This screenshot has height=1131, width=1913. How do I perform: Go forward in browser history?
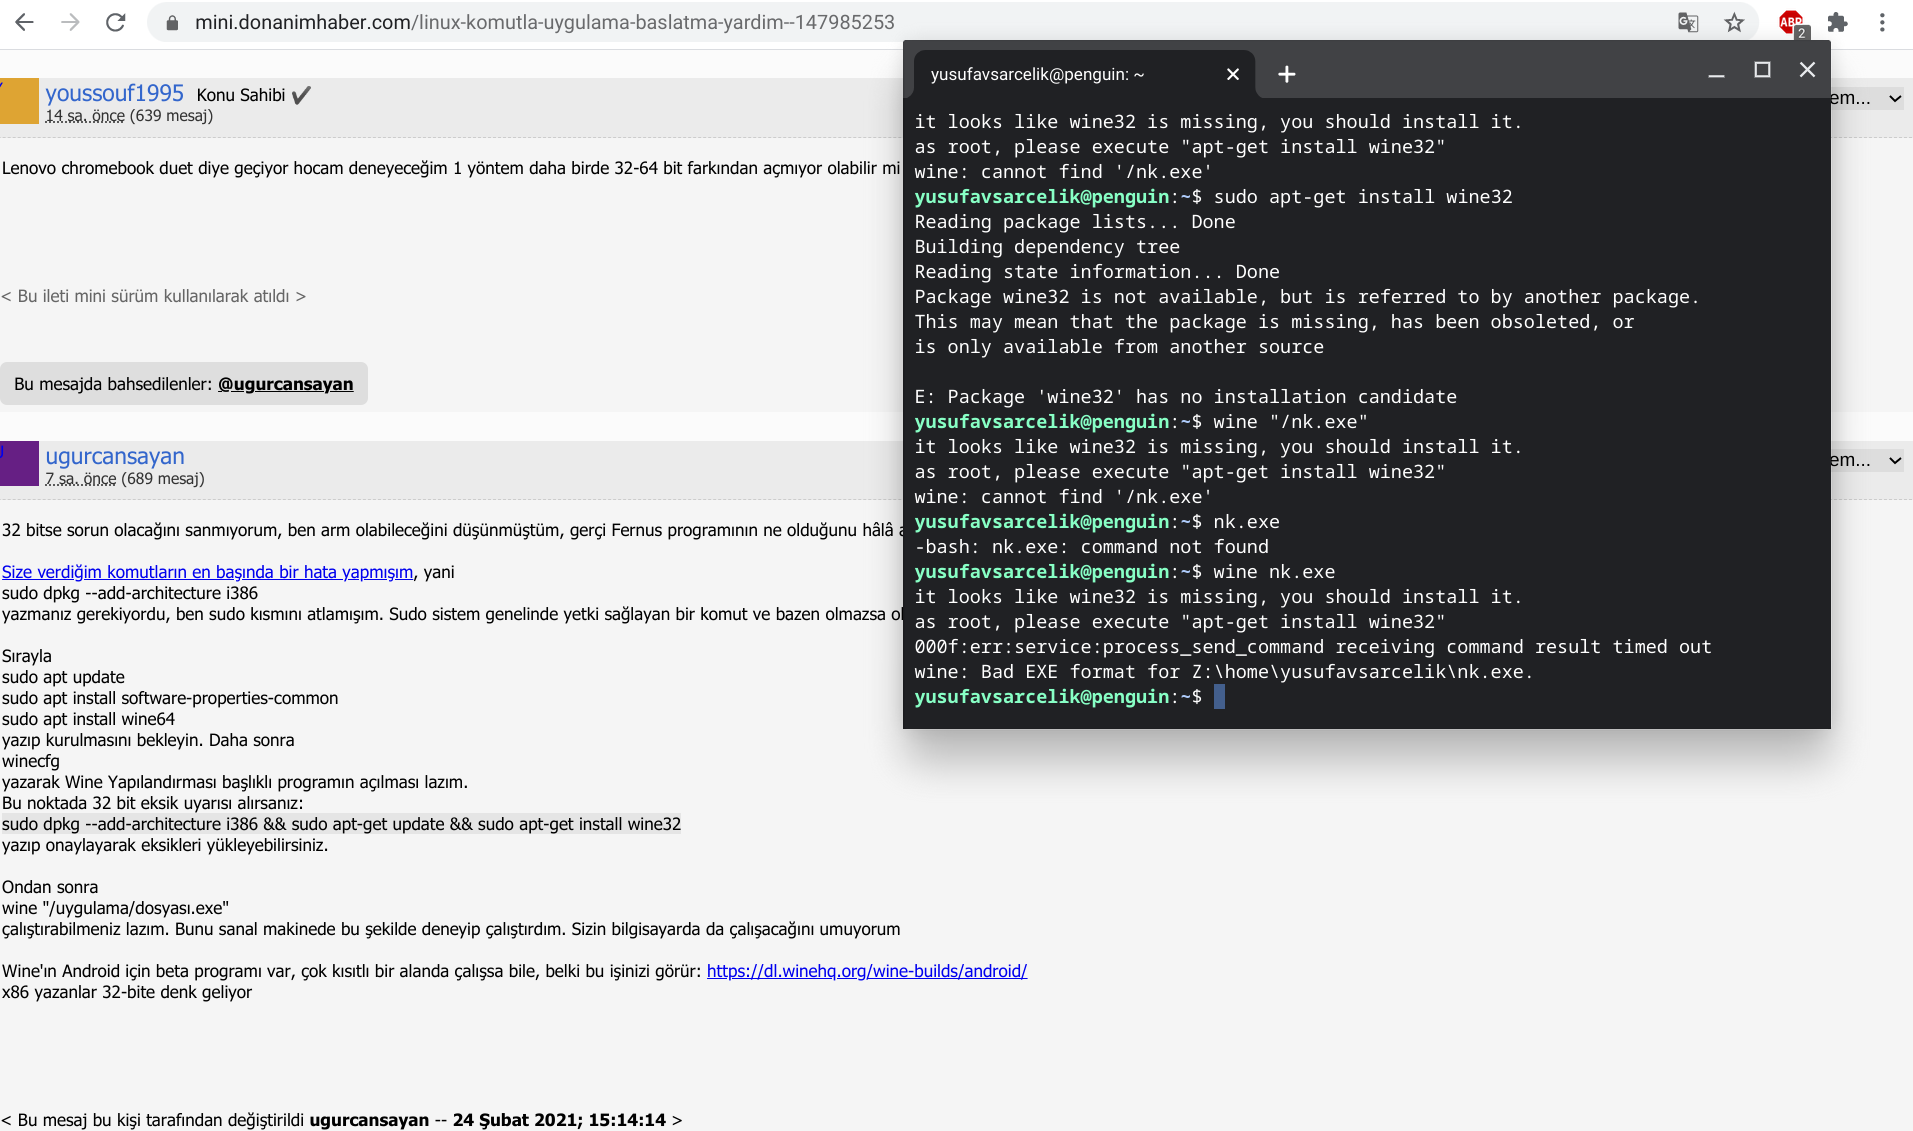(70, 22)
